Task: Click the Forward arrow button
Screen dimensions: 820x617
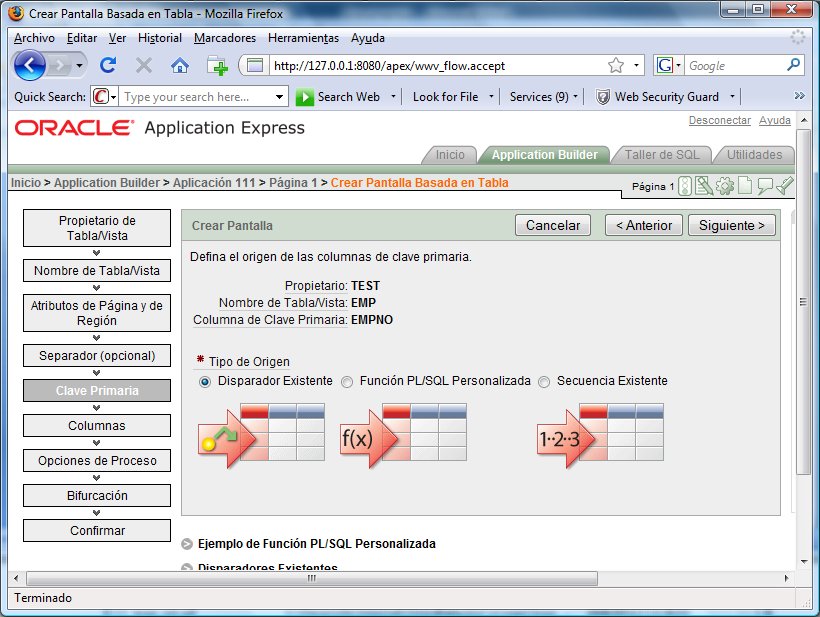Action: 60,66
